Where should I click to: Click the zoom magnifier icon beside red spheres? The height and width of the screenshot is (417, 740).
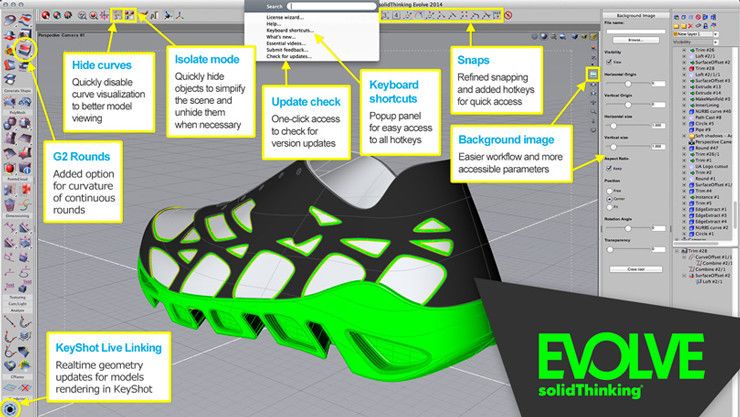(82, 16)
